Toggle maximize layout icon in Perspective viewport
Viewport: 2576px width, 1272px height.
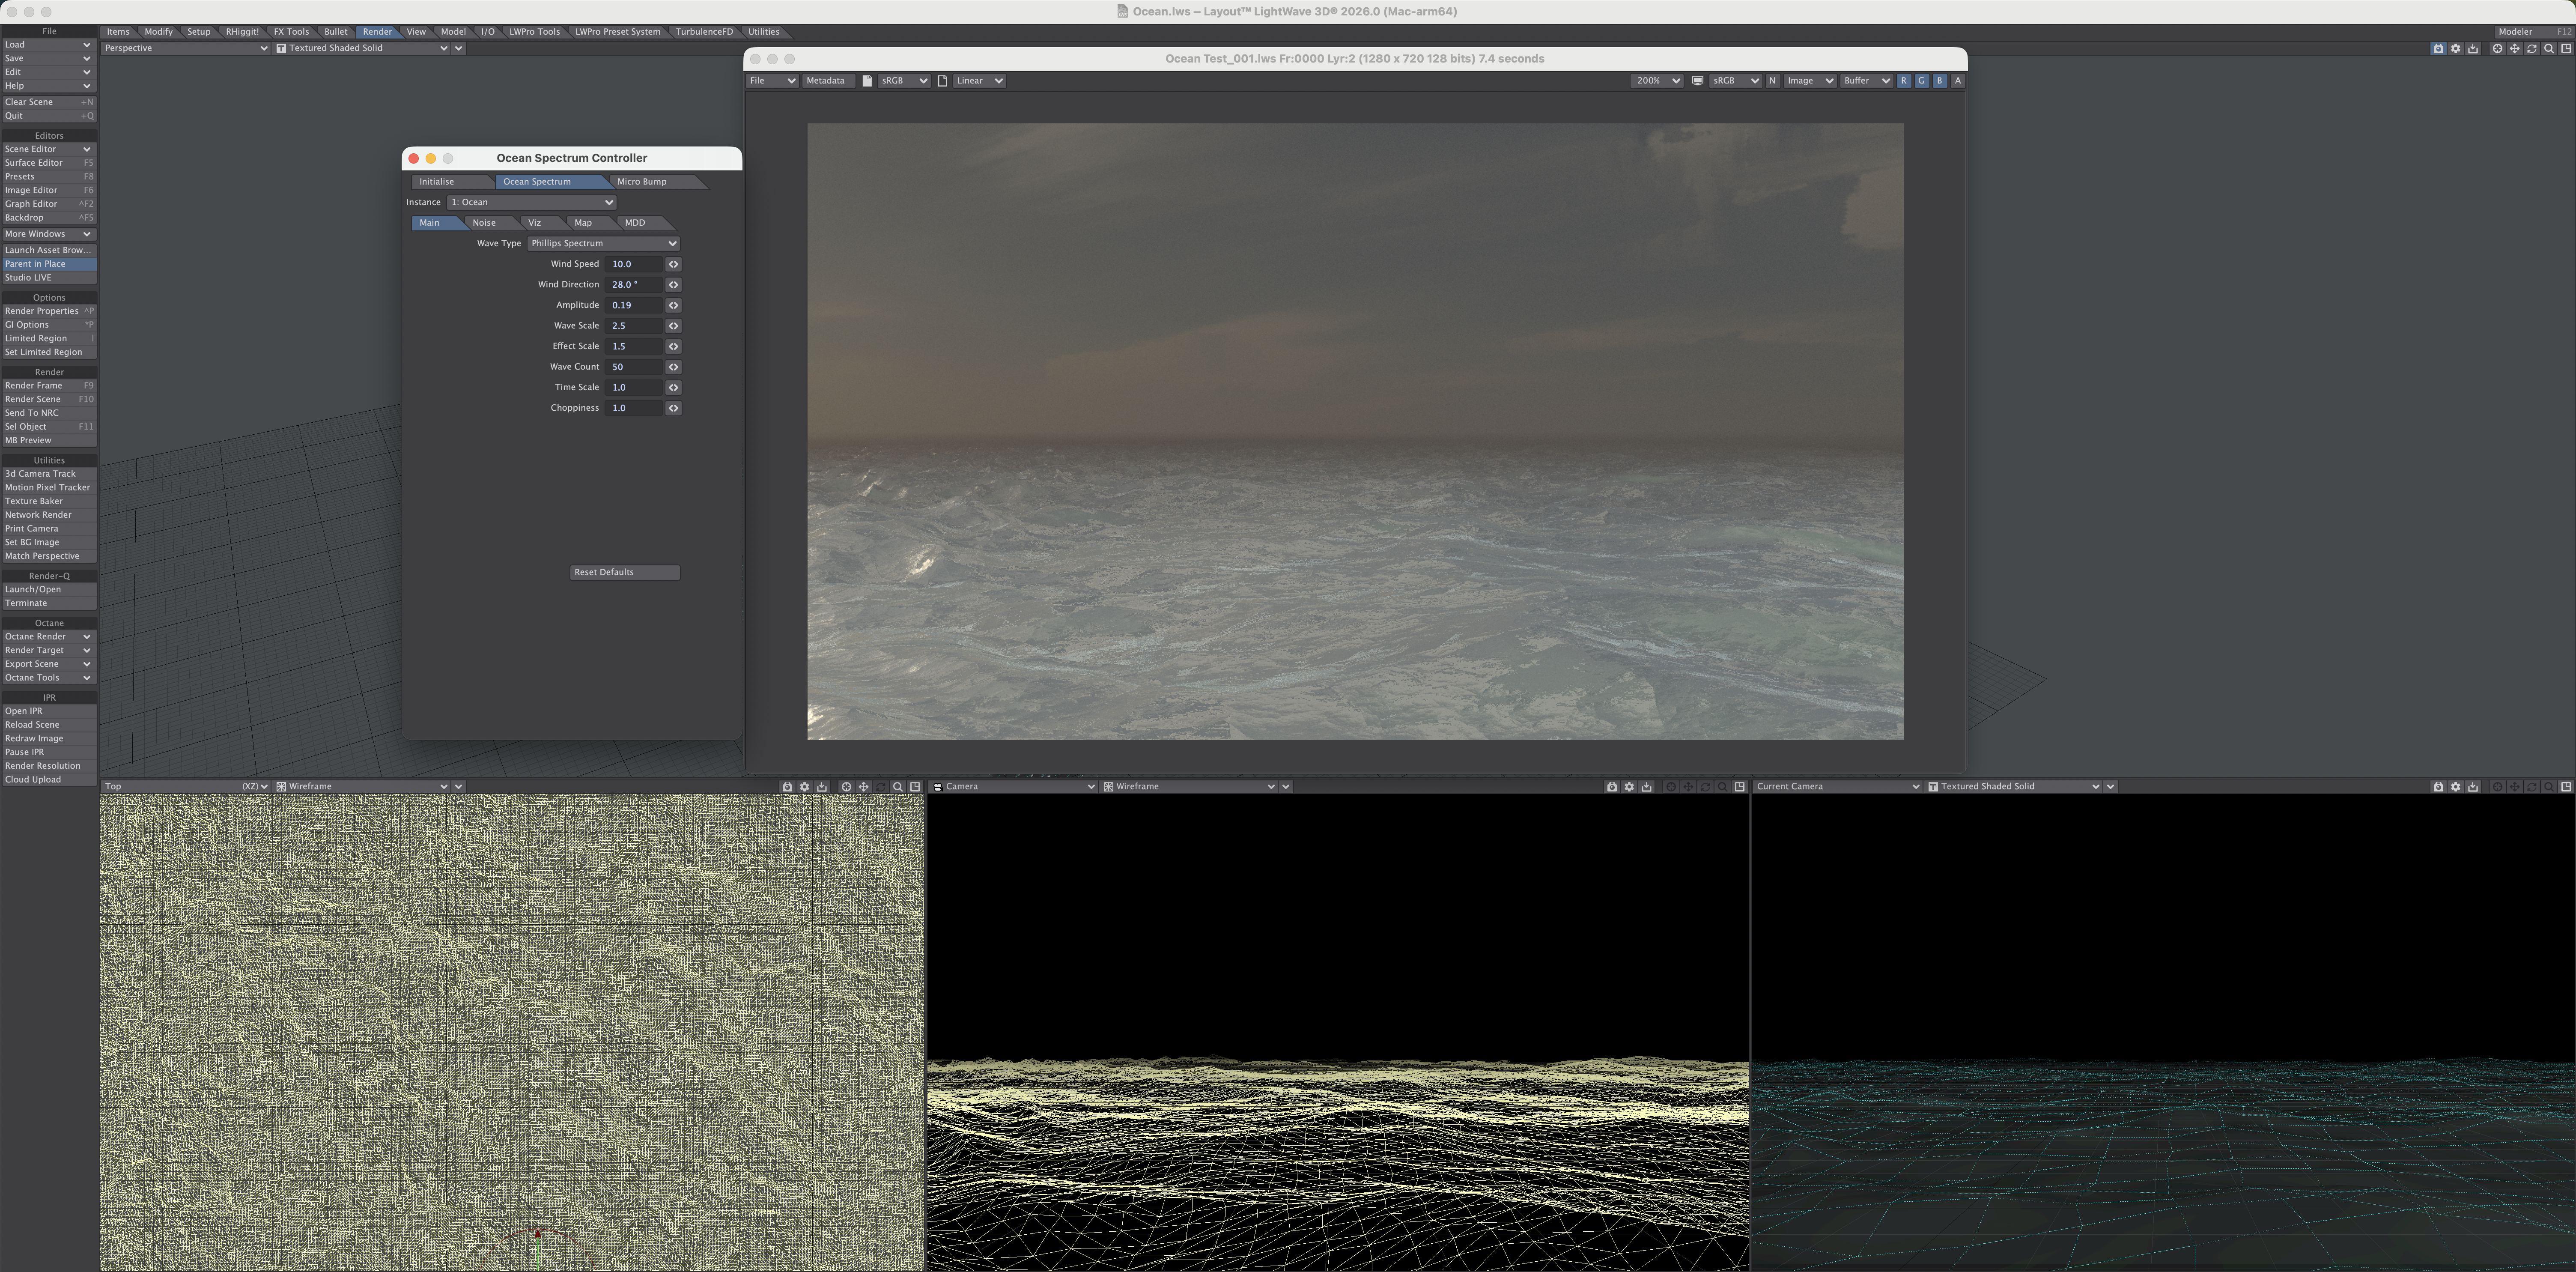click(x=2566, y=48)
